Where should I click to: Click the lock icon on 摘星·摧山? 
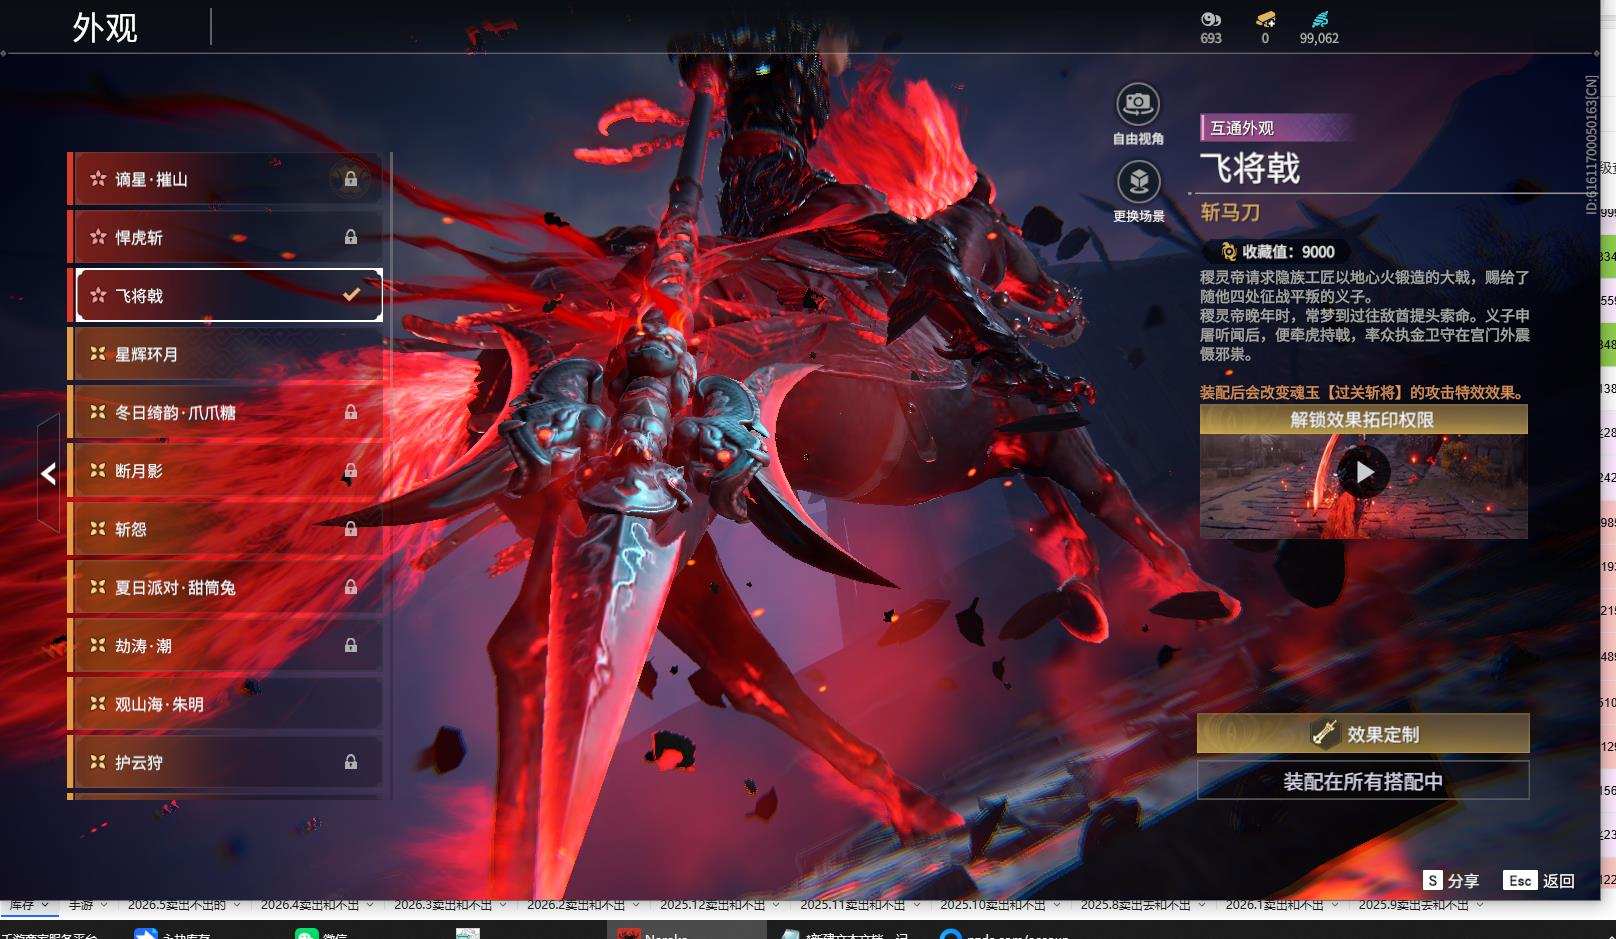(351, 179)
